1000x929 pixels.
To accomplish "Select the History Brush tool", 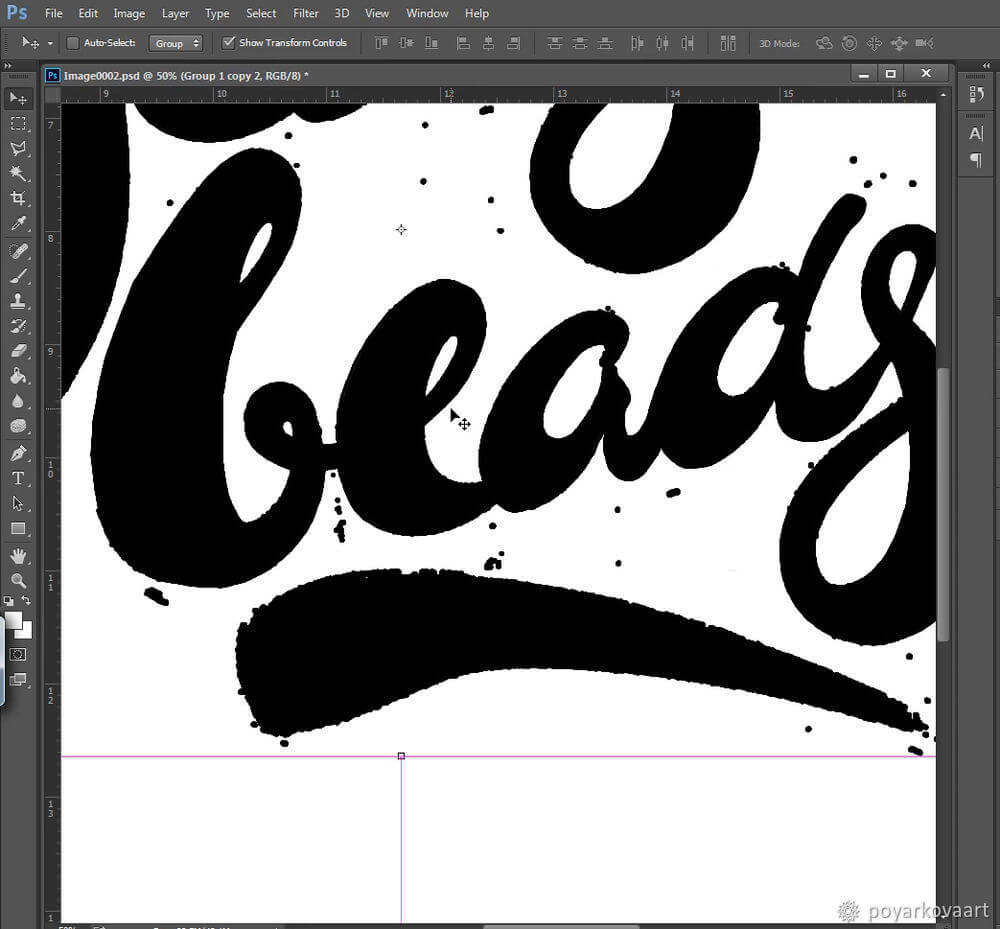I will coord(18,326).
